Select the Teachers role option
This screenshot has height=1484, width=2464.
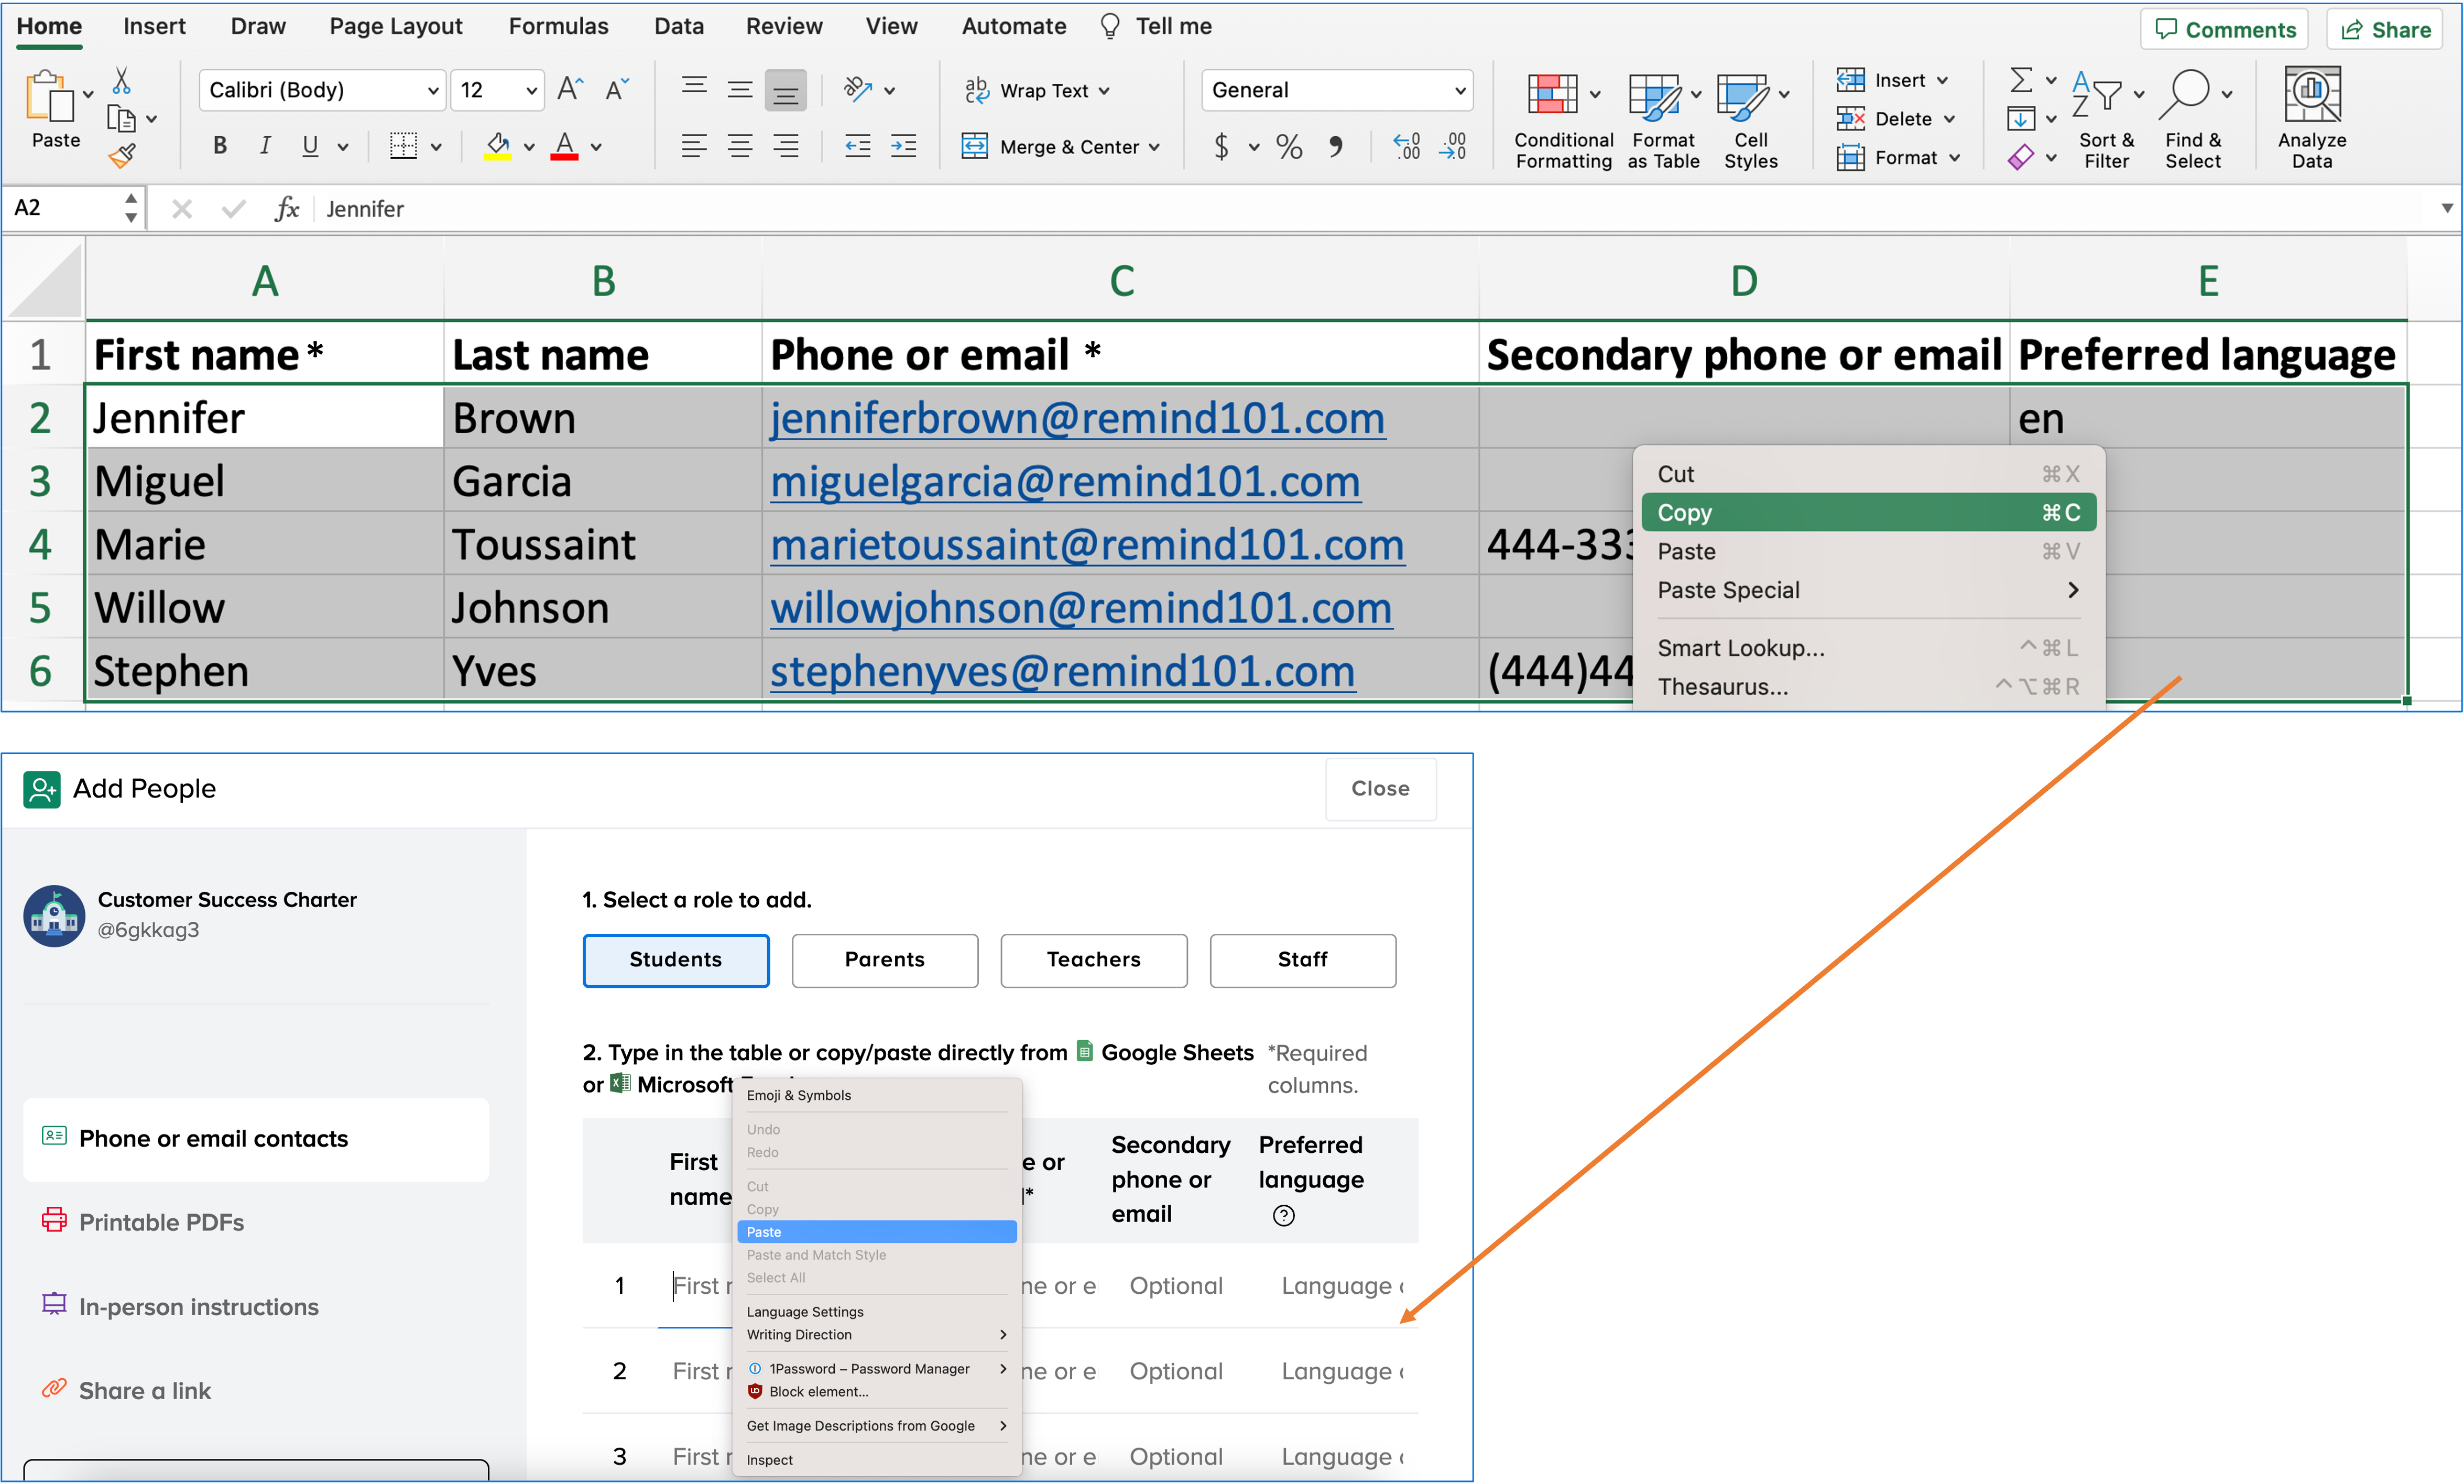[1093, 960]
